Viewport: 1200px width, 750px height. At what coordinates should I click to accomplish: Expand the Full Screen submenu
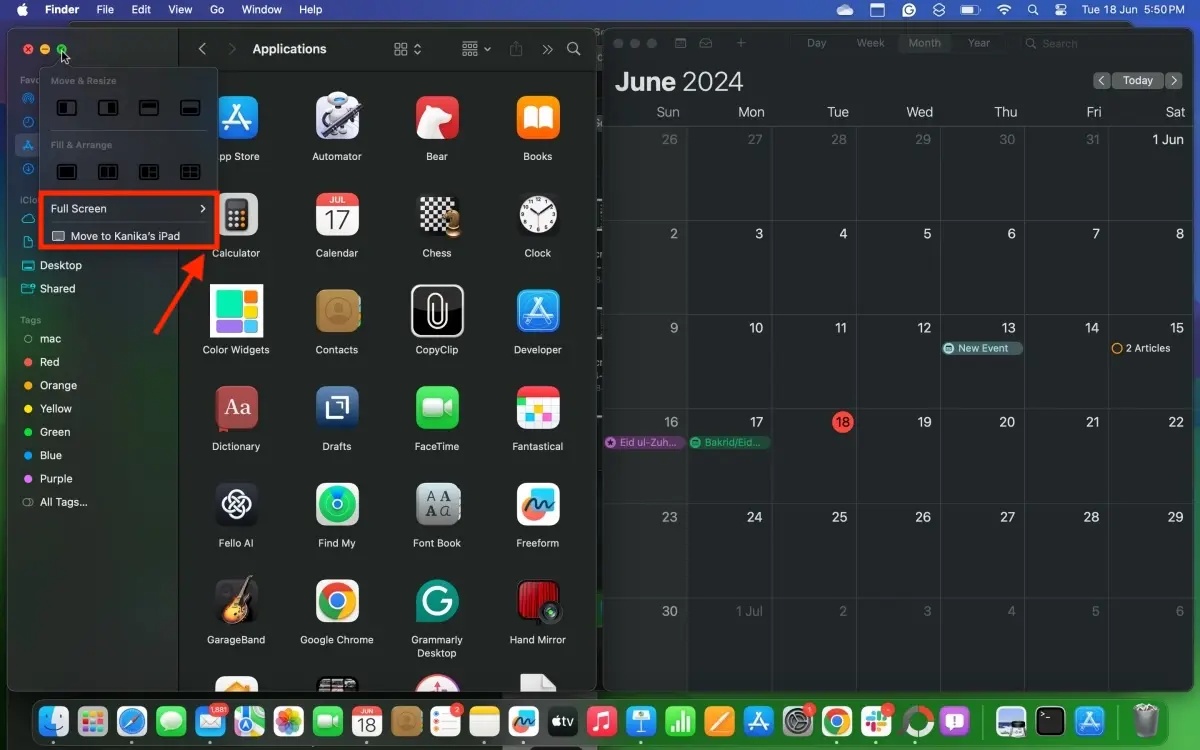[127, 208]
